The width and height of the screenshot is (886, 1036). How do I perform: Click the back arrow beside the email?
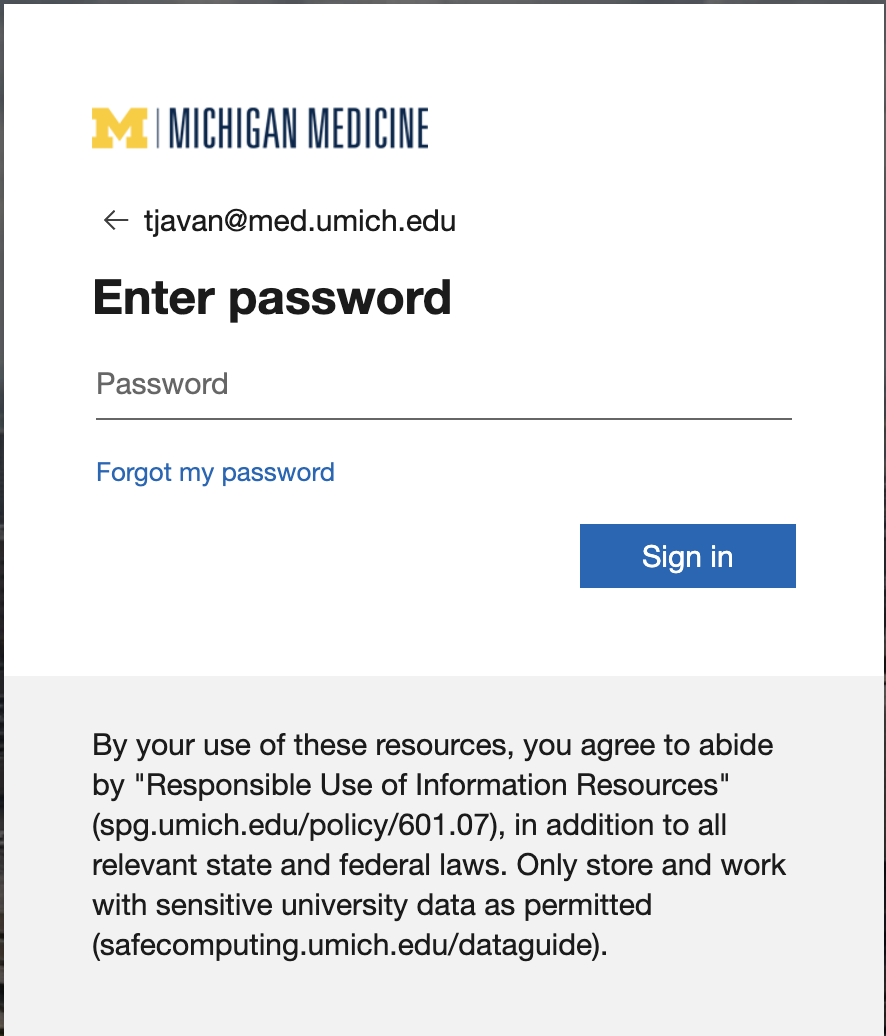(116, 220)
